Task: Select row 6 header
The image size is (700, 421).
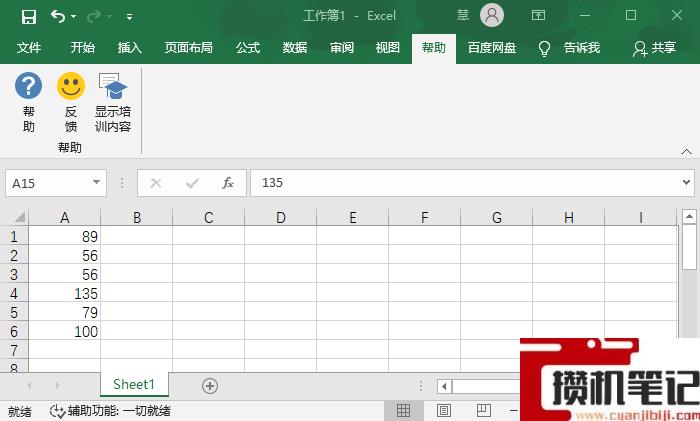Action: [x=14, y=331]
